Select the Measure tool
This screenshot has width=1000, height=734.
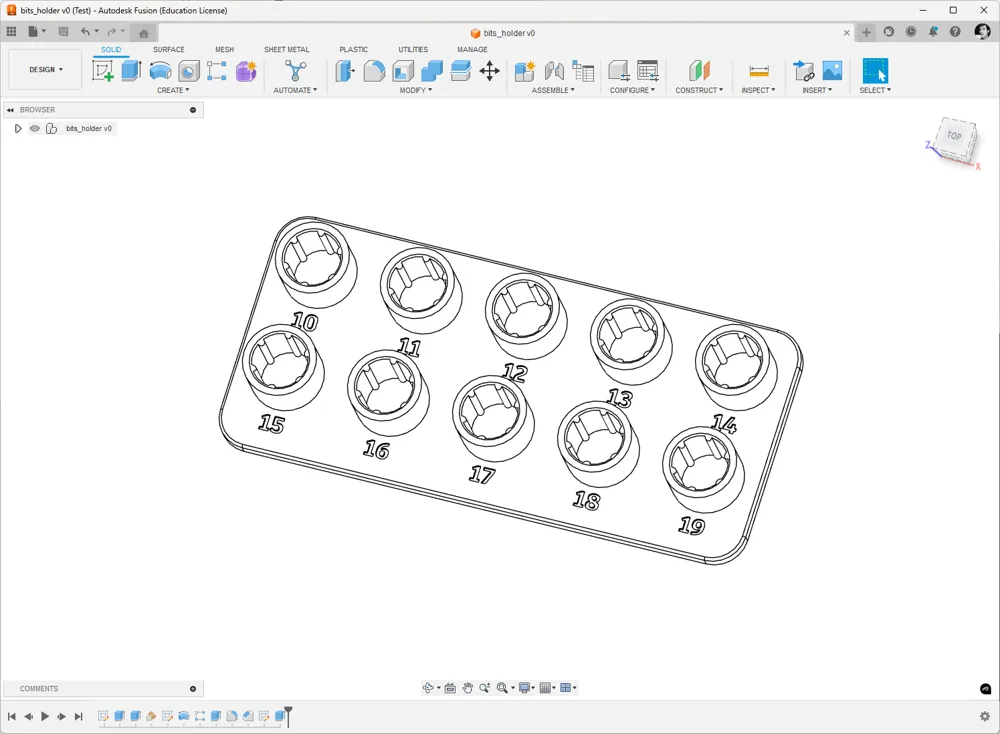click(759, 71)
